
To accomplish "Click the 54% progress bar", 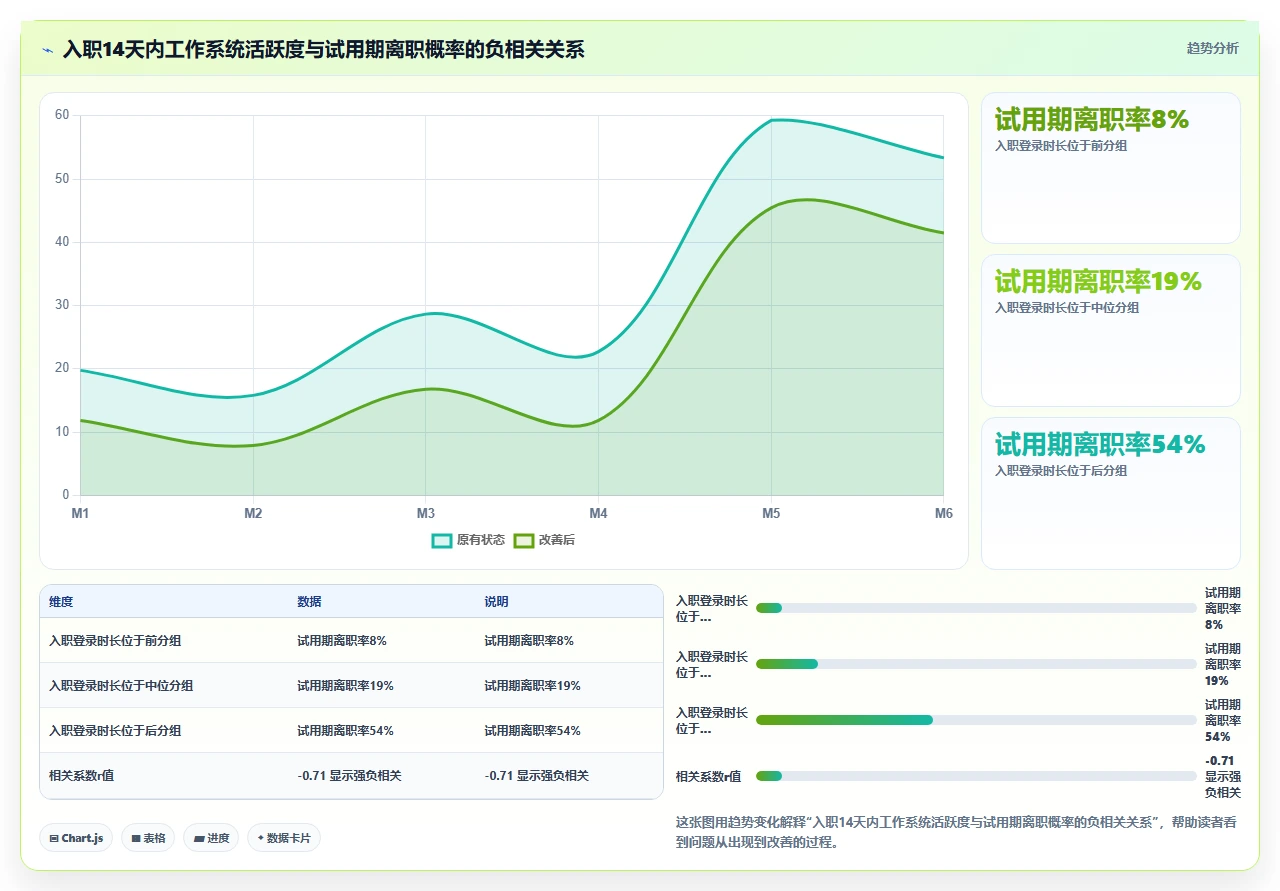I will 976,720.
